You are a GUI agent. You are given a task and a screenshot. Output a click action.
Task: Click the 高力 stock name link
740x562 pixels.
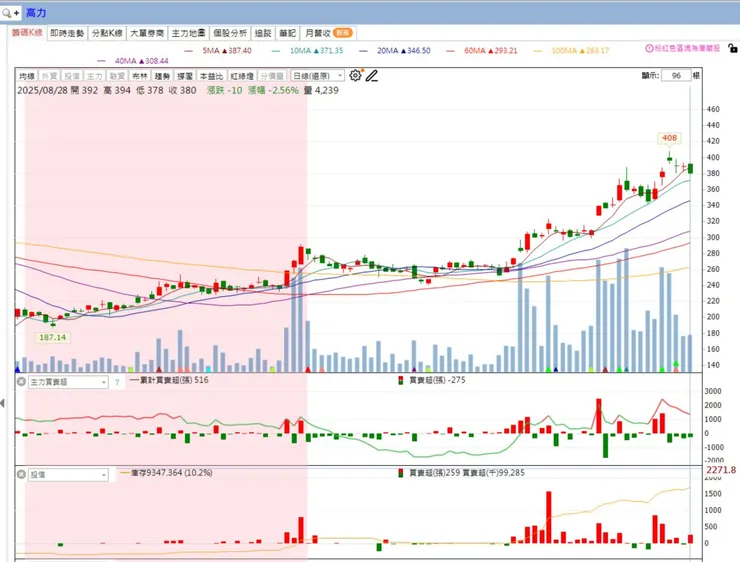(x=36, y=13)
